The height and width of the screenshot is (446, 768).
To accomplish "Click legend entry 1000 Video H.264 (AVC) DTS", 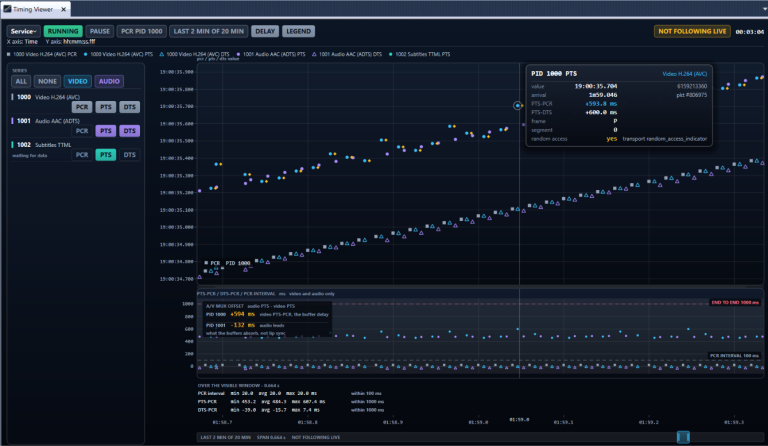I will click(194, 54).
